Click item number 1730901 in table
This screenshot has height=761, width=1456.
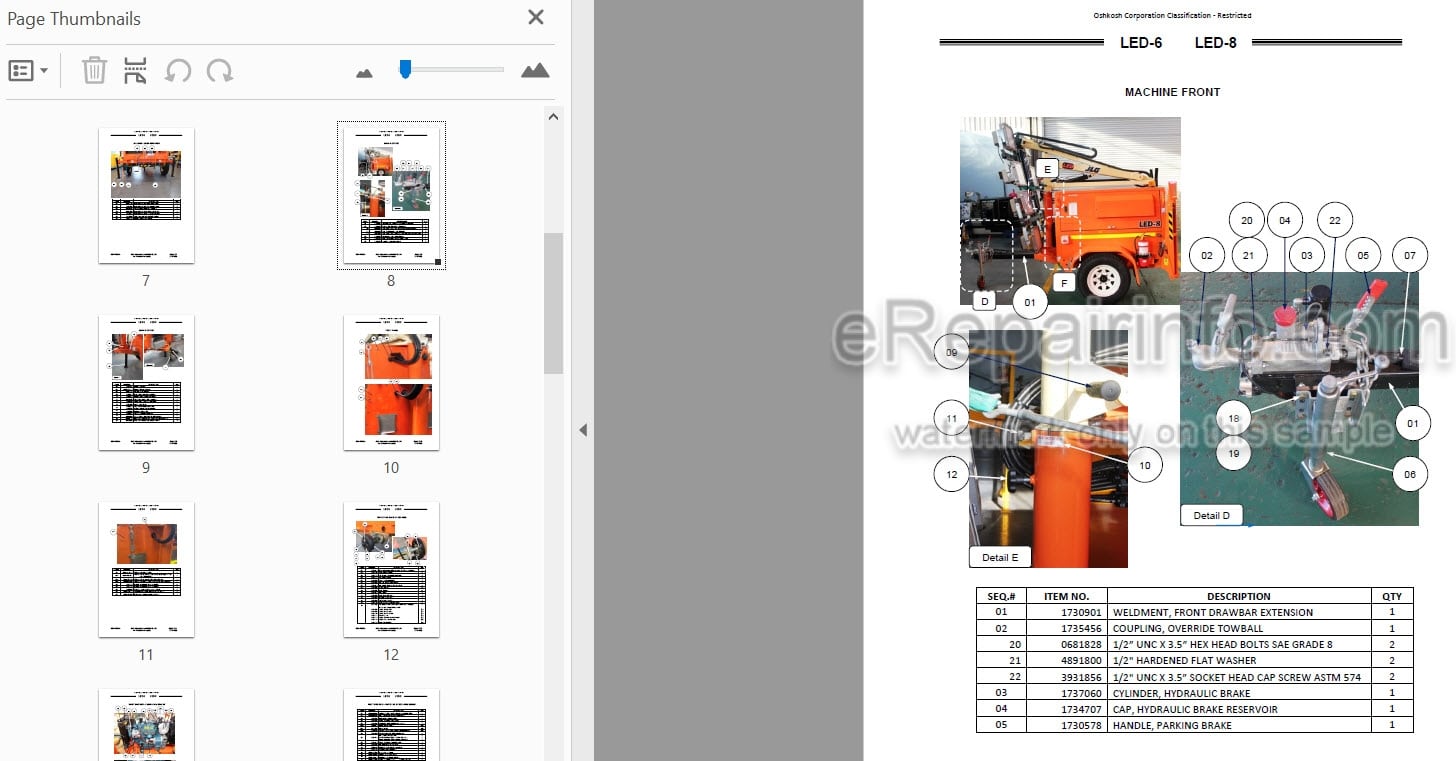pyautogui.click(x=1081, y=613)
